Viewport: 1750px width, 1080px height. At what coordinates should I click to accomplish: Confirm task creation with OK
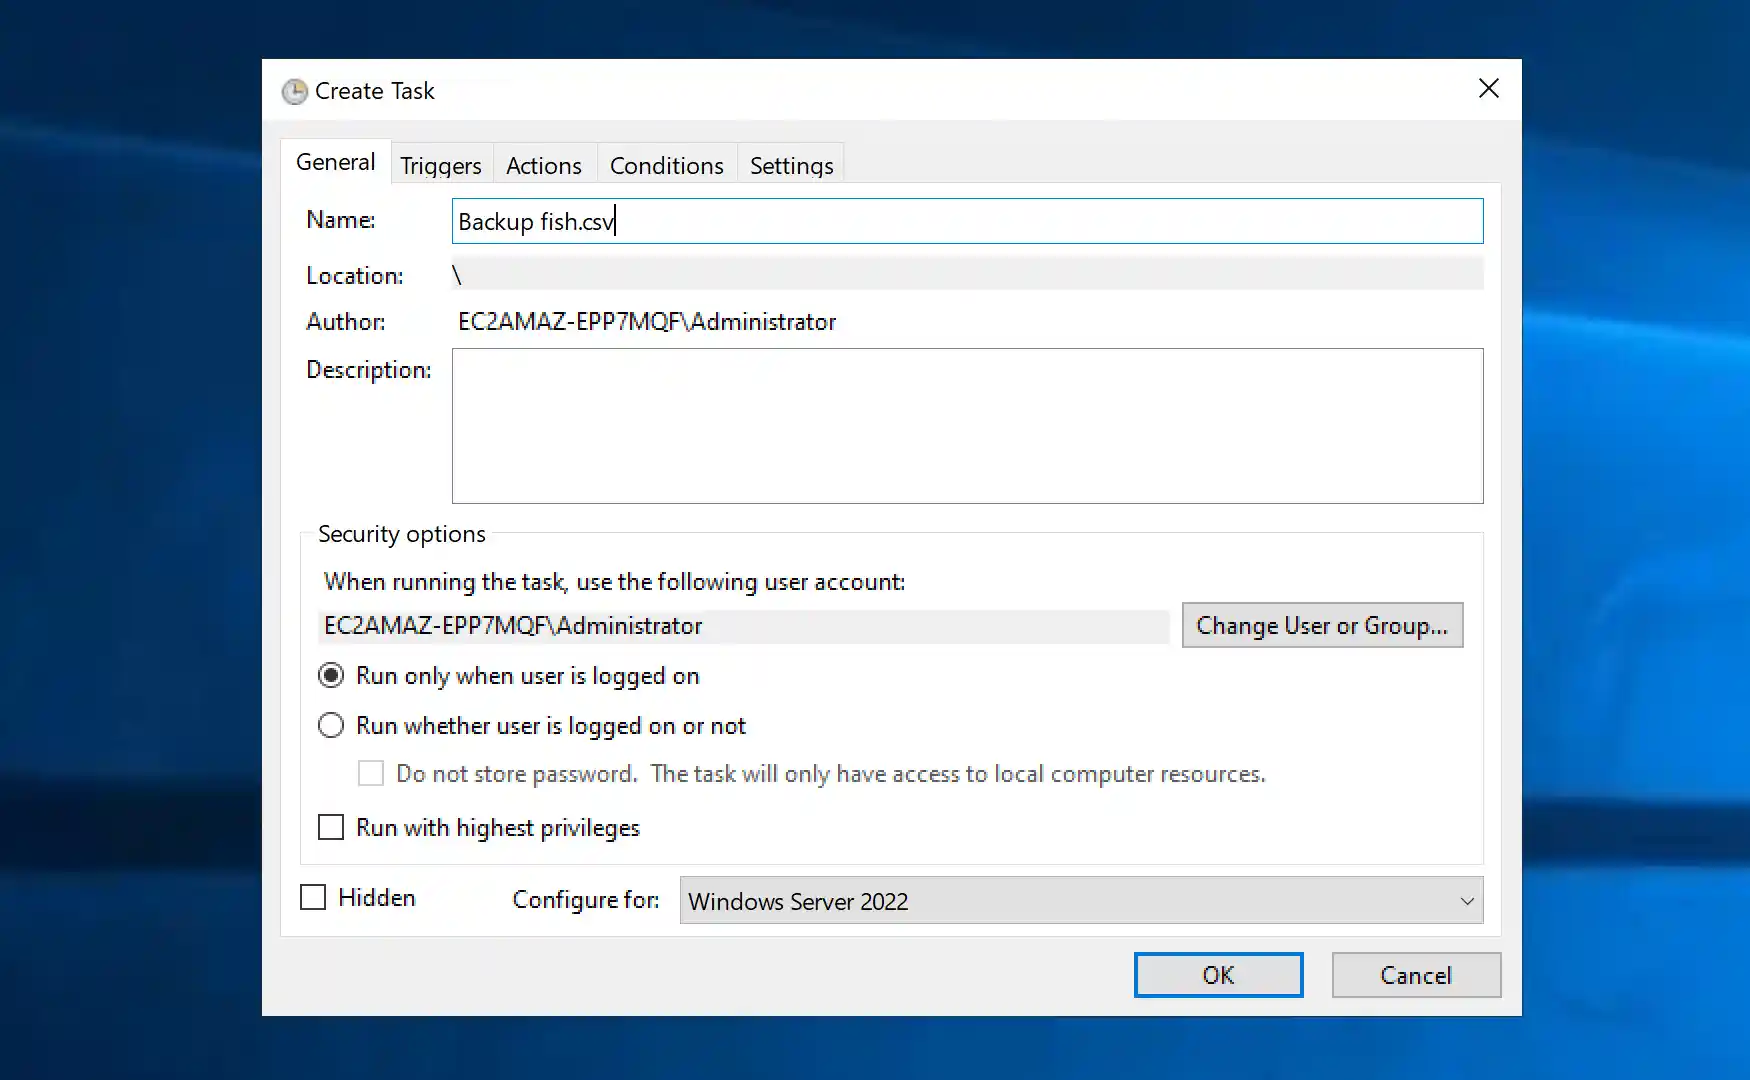click(x=1218, y=975)
